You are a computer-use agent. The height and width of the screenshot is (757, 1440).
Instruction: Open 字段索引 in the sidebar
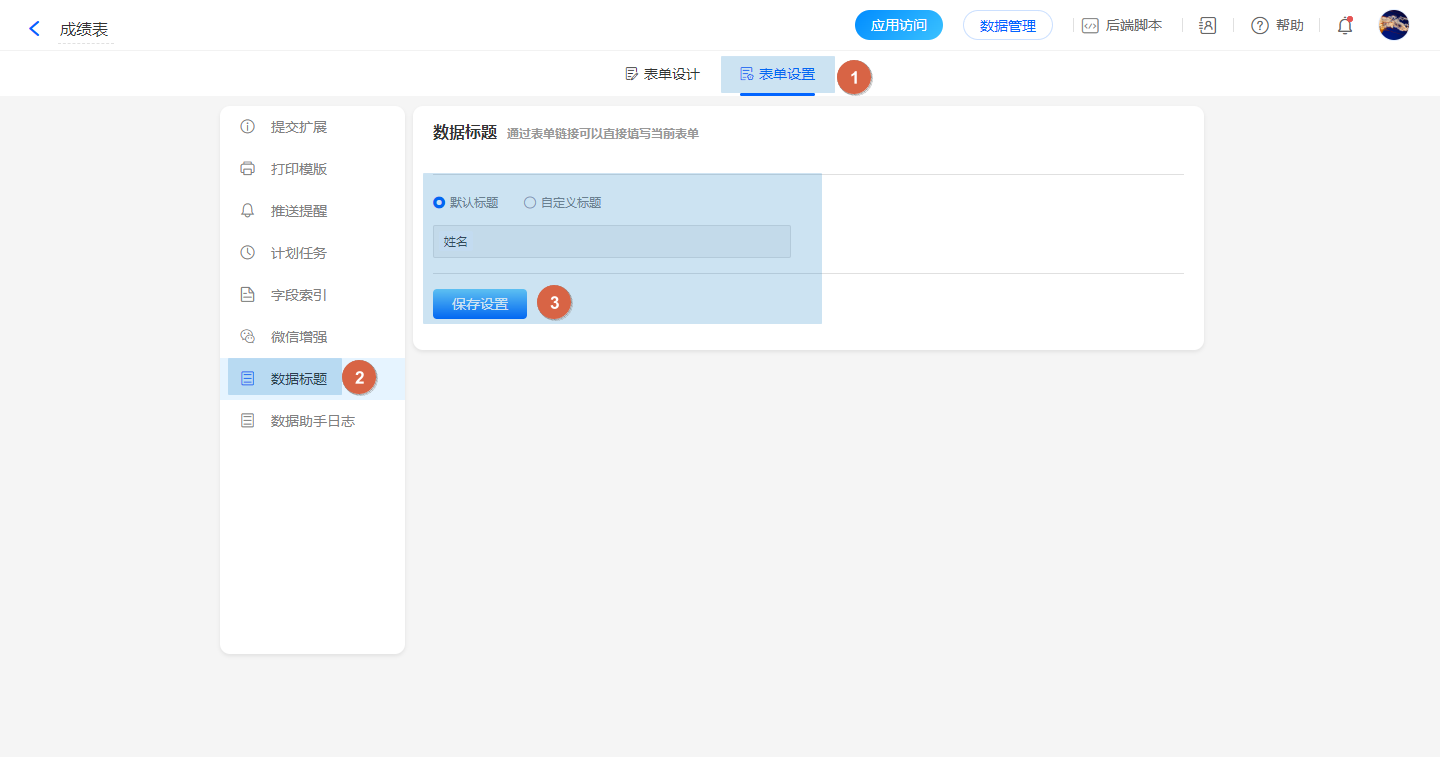[x=298, y=295]
